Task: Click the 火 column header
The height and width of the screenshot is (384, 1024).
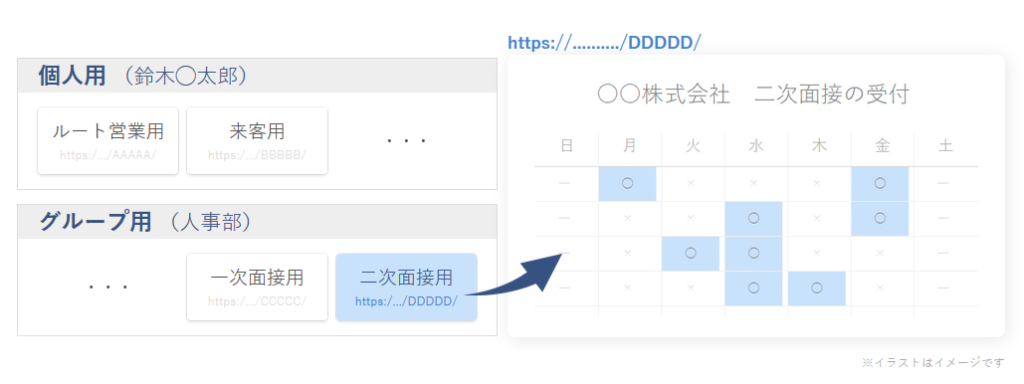Action: pos(692,146)
